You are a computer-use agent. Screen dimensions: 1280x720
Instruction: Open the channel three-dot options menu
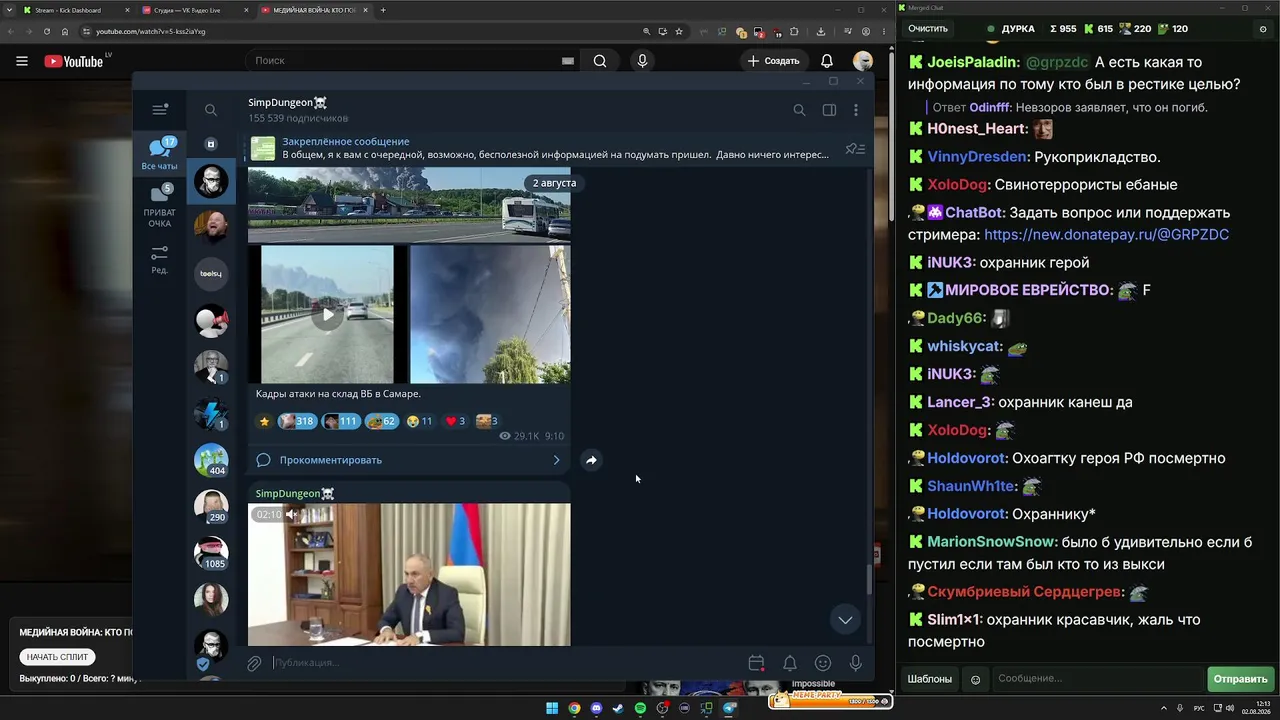coord(856,110)
